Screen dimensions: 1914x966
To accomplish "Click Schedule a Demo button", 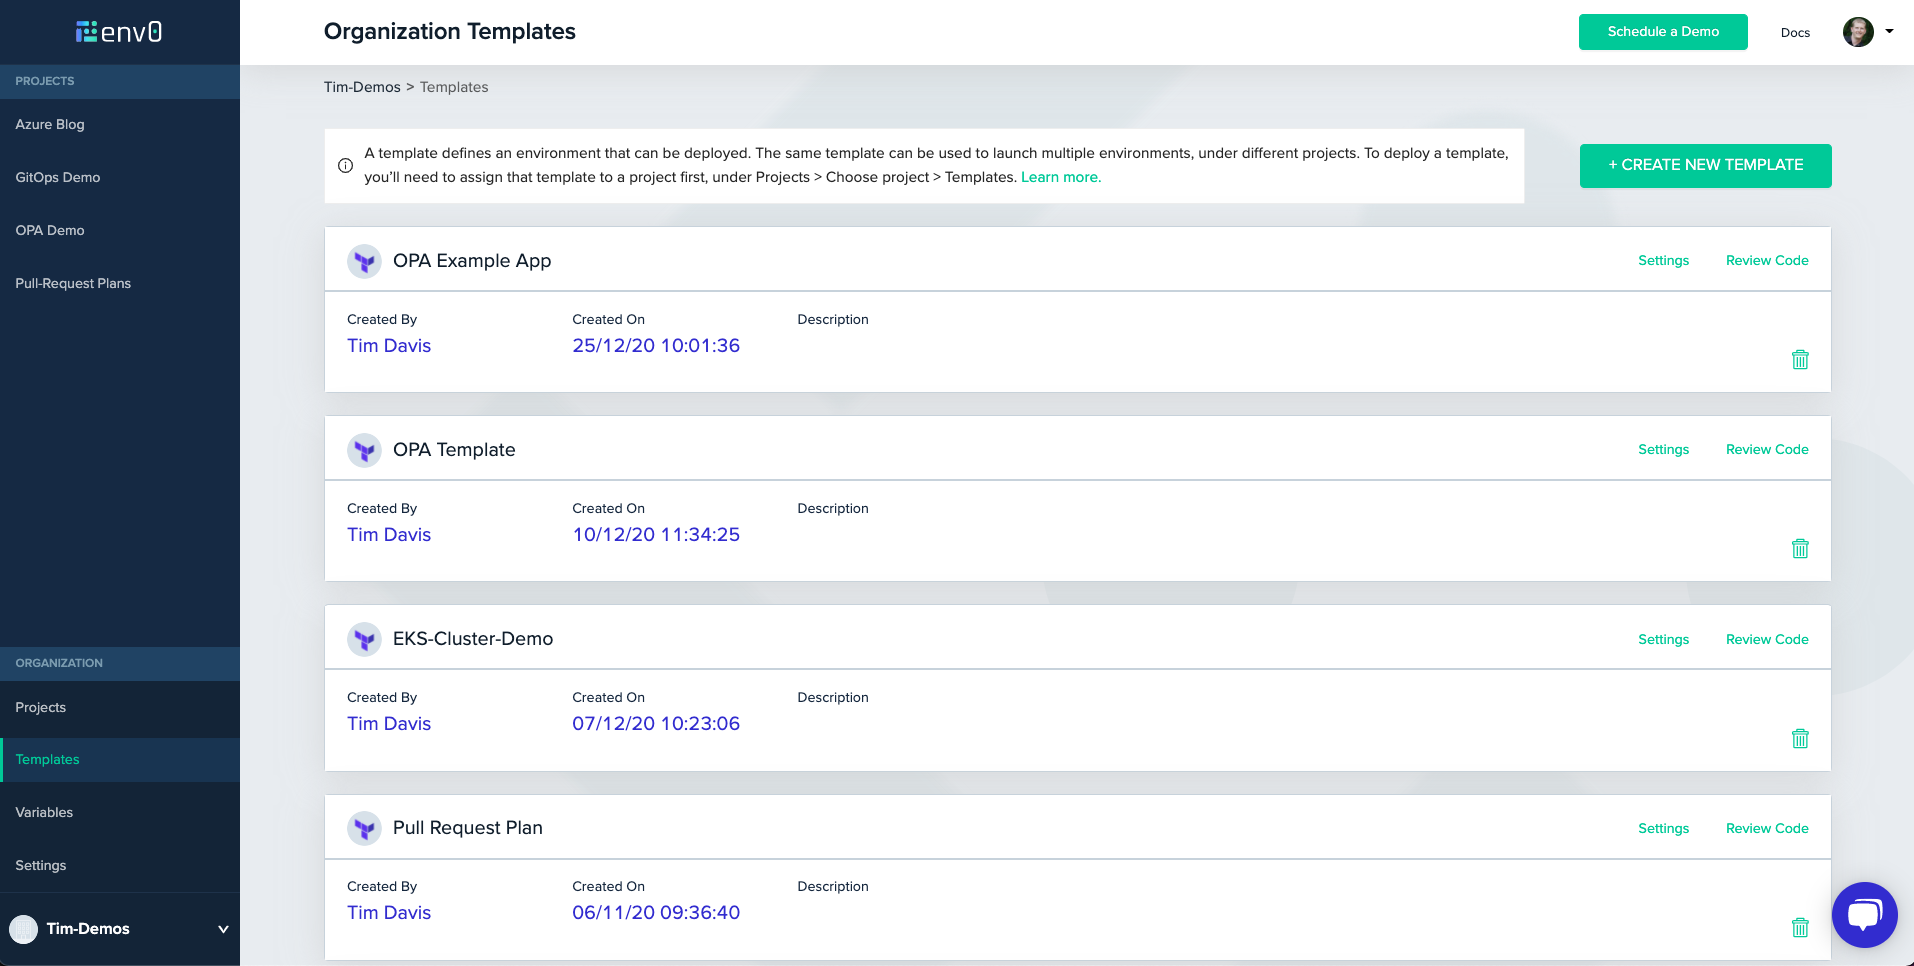I will tap(1663, 32).
